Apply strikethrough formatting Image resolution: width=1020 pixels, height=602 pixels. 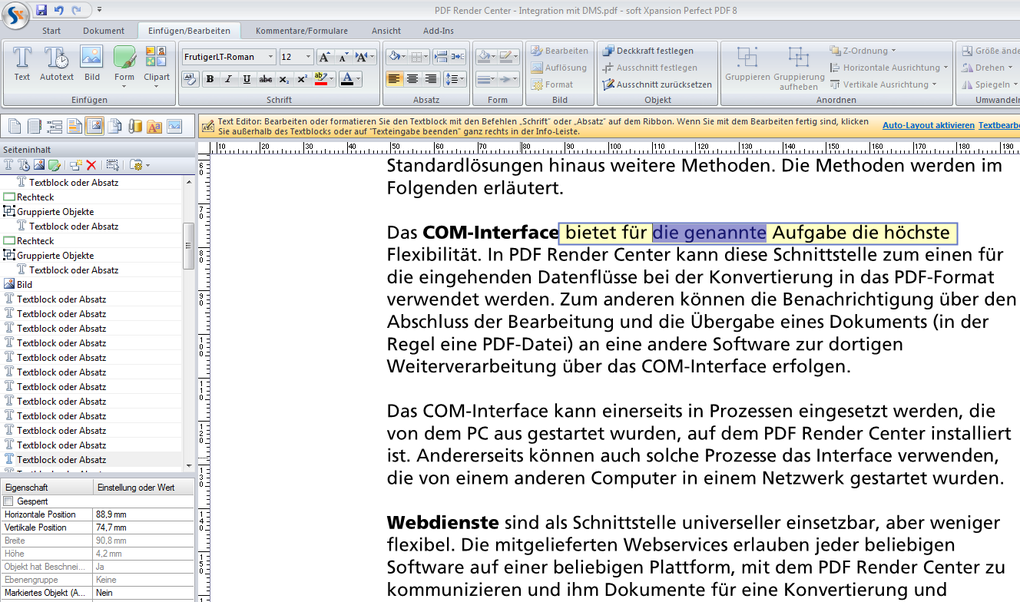[265, 79]
